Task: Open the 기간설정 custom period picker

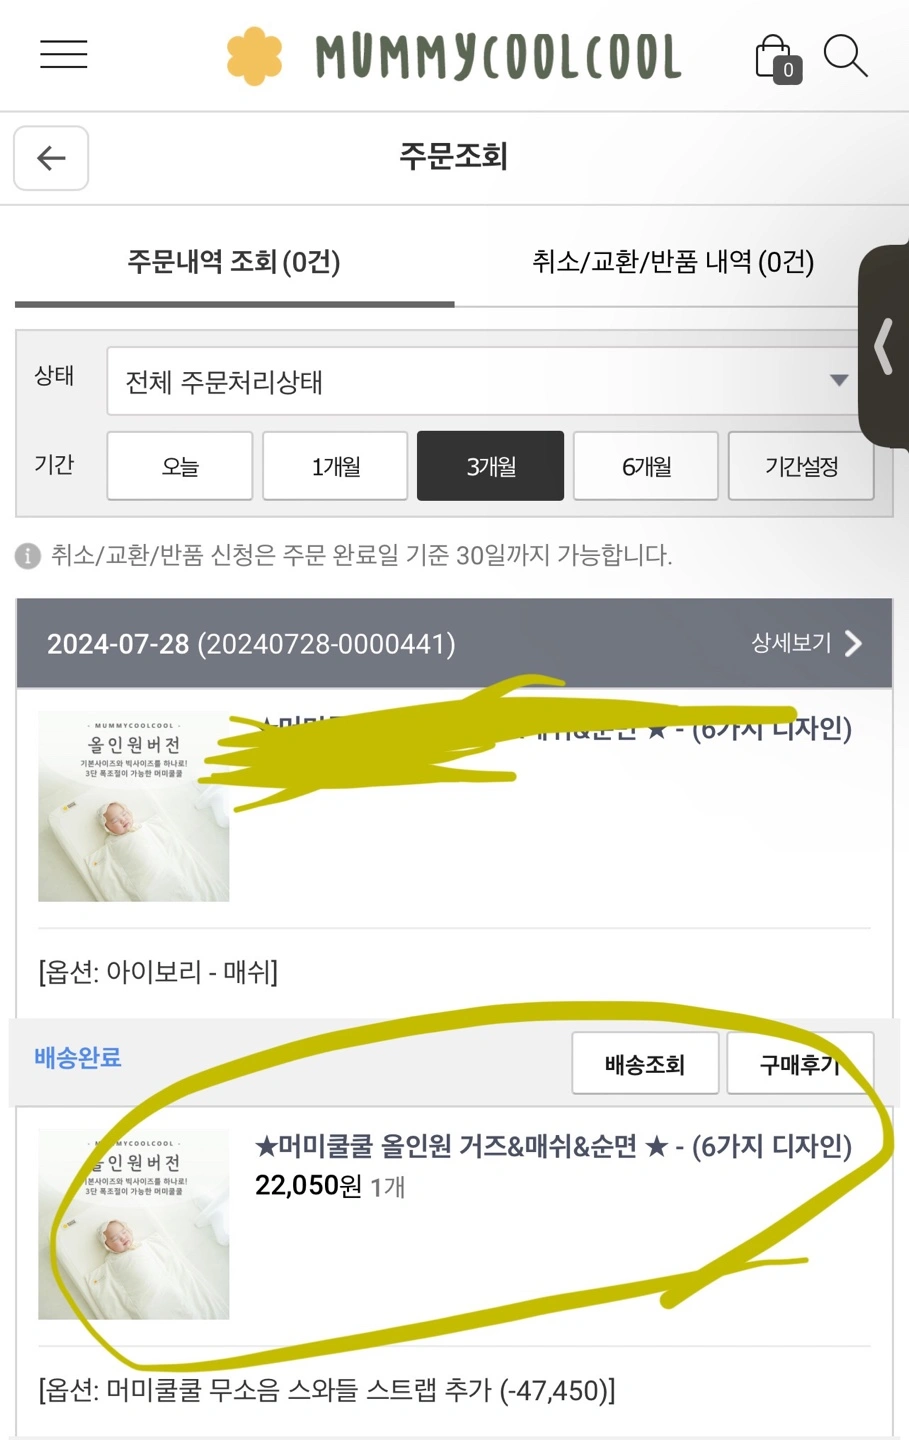Action: (801, 466)
